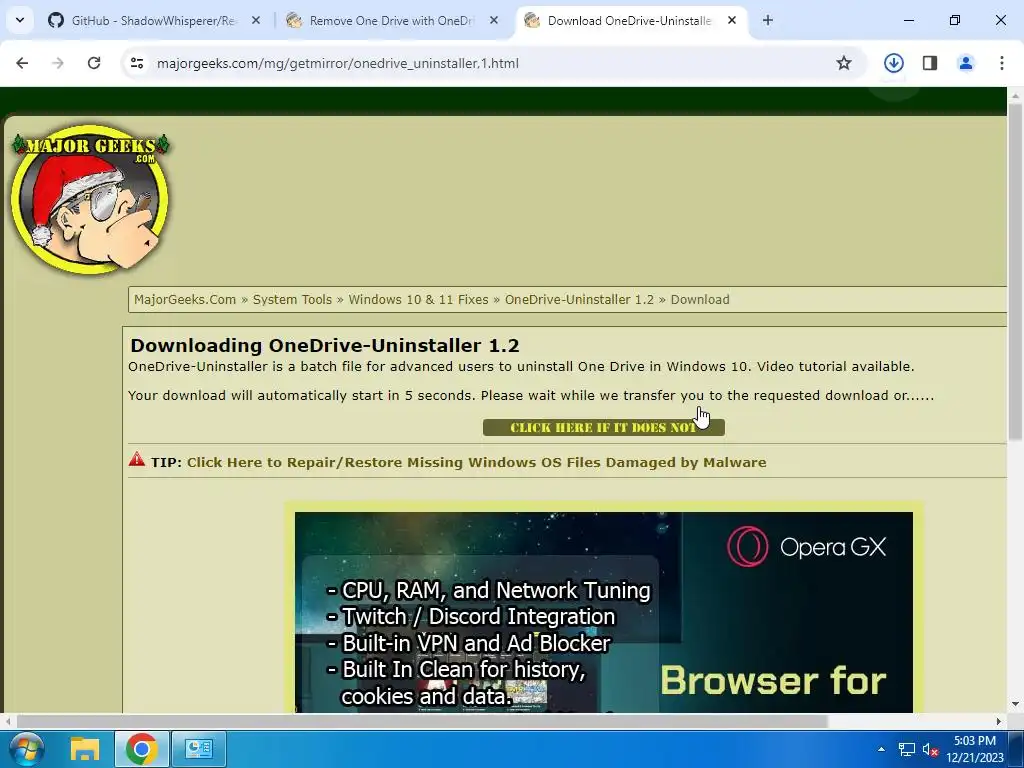The height and width of the screenshot is (768, 1024).
Task: Switch to Remove One Drive tab
Action: point(391,21)
